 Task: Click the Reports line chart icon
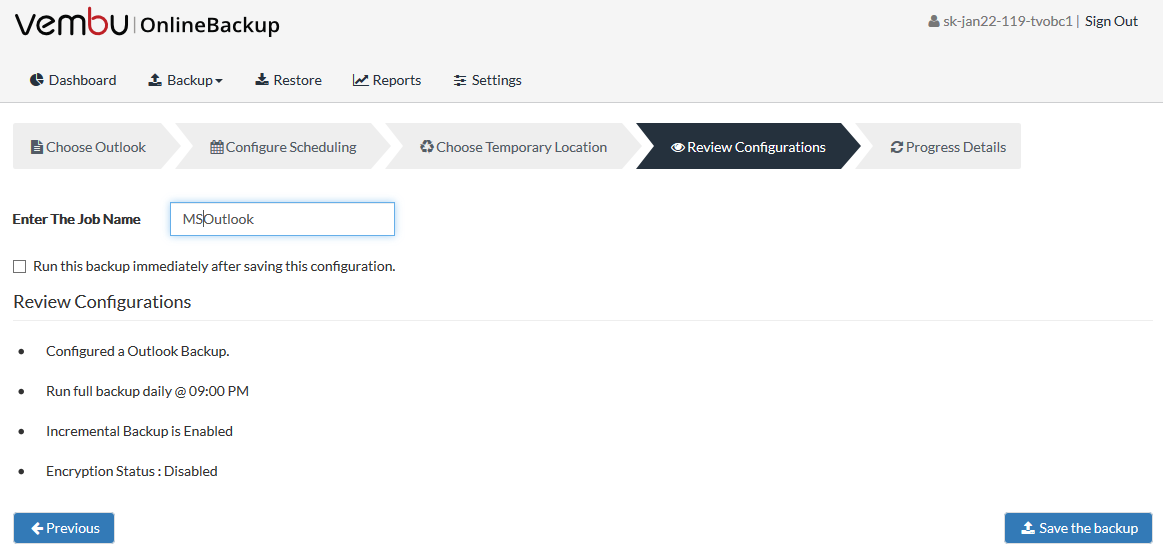click(360, 80)
